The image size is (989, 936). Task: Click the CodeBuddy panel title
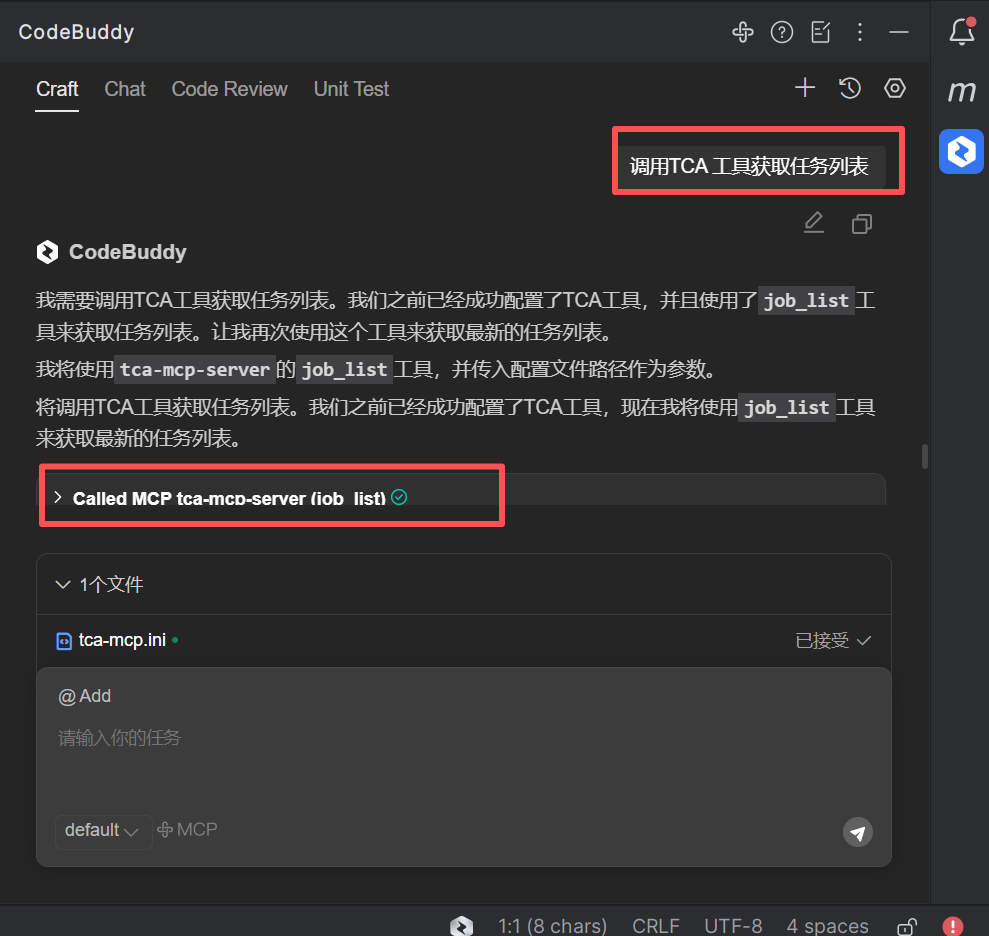(x=76, y=32)
